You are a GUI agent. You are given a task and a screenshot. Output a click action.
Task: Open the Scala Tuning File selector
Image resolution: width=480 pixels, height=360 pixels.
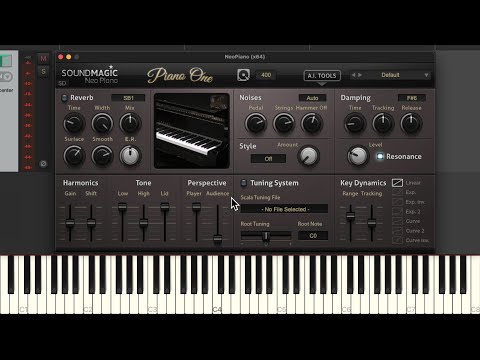[284, 209]
